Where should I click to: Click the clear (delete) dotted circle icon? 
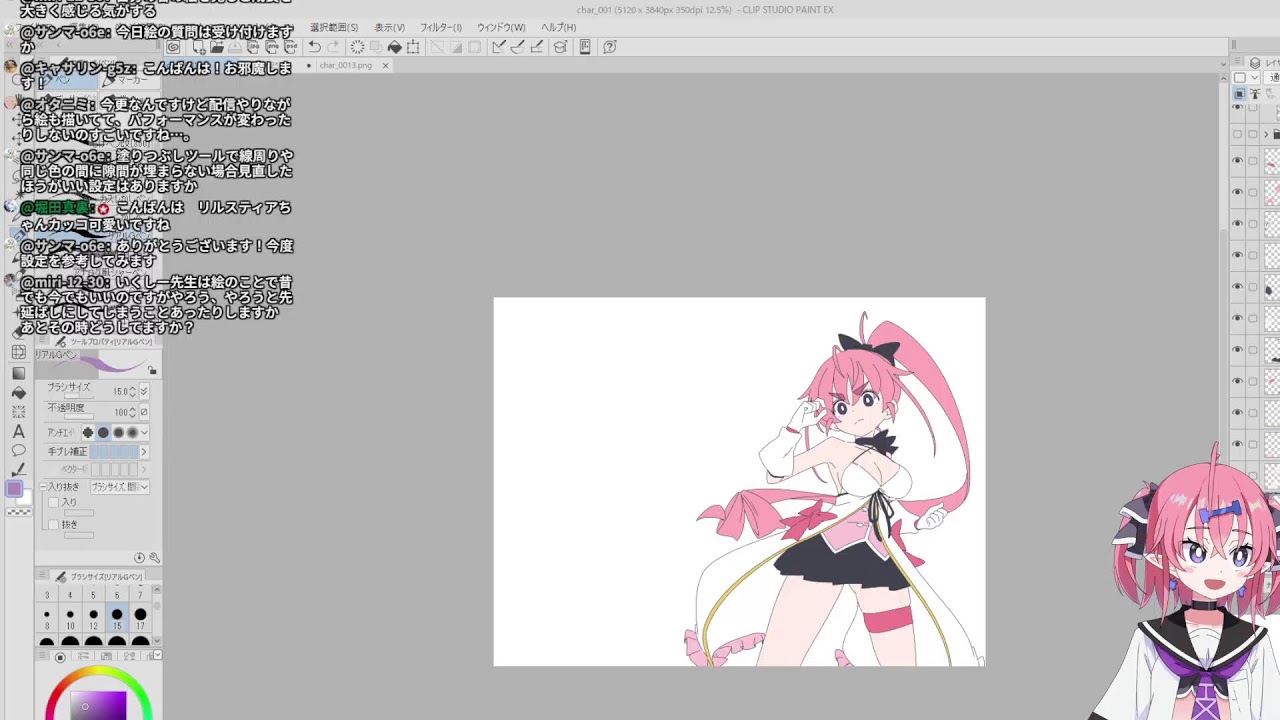pyautogui.click(x=357, y=47)
